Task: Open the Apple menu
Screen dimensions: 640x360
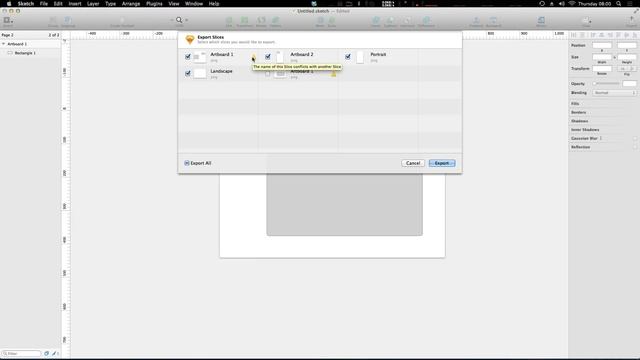Action: click(x=9, y=4)
